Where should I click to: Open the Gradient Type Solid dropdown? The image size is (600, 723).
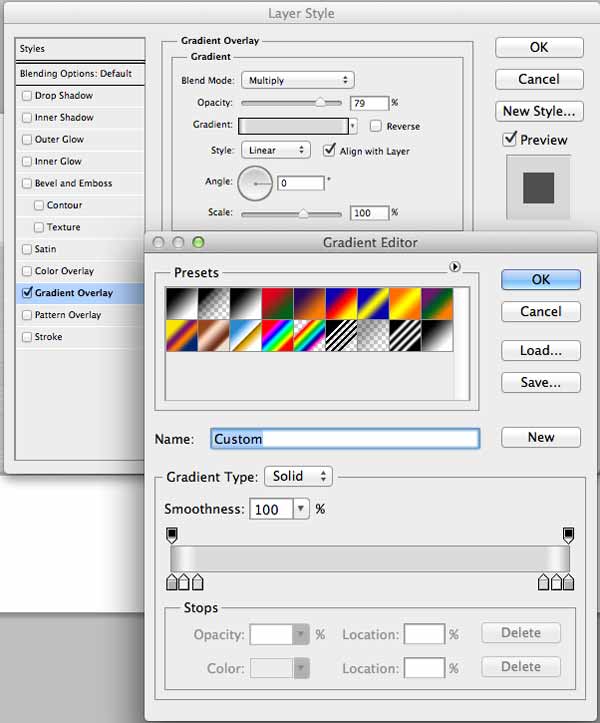pyautogui.click(x=298, y=476)
